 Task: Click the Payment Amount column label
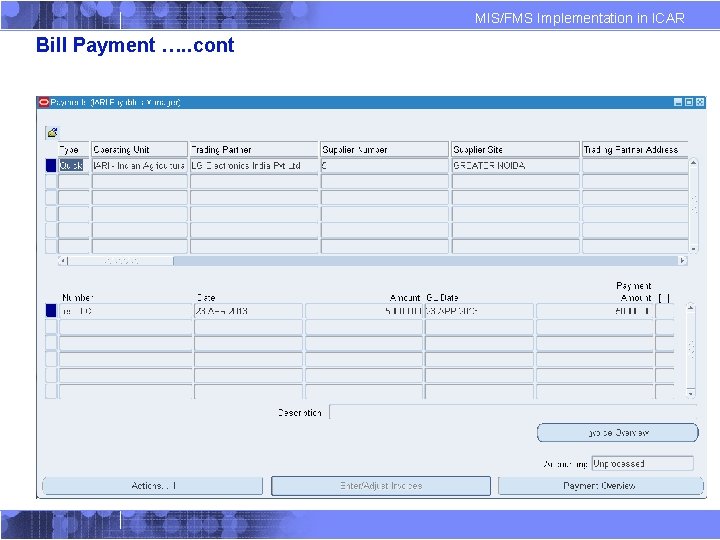(x=634, y=292)
